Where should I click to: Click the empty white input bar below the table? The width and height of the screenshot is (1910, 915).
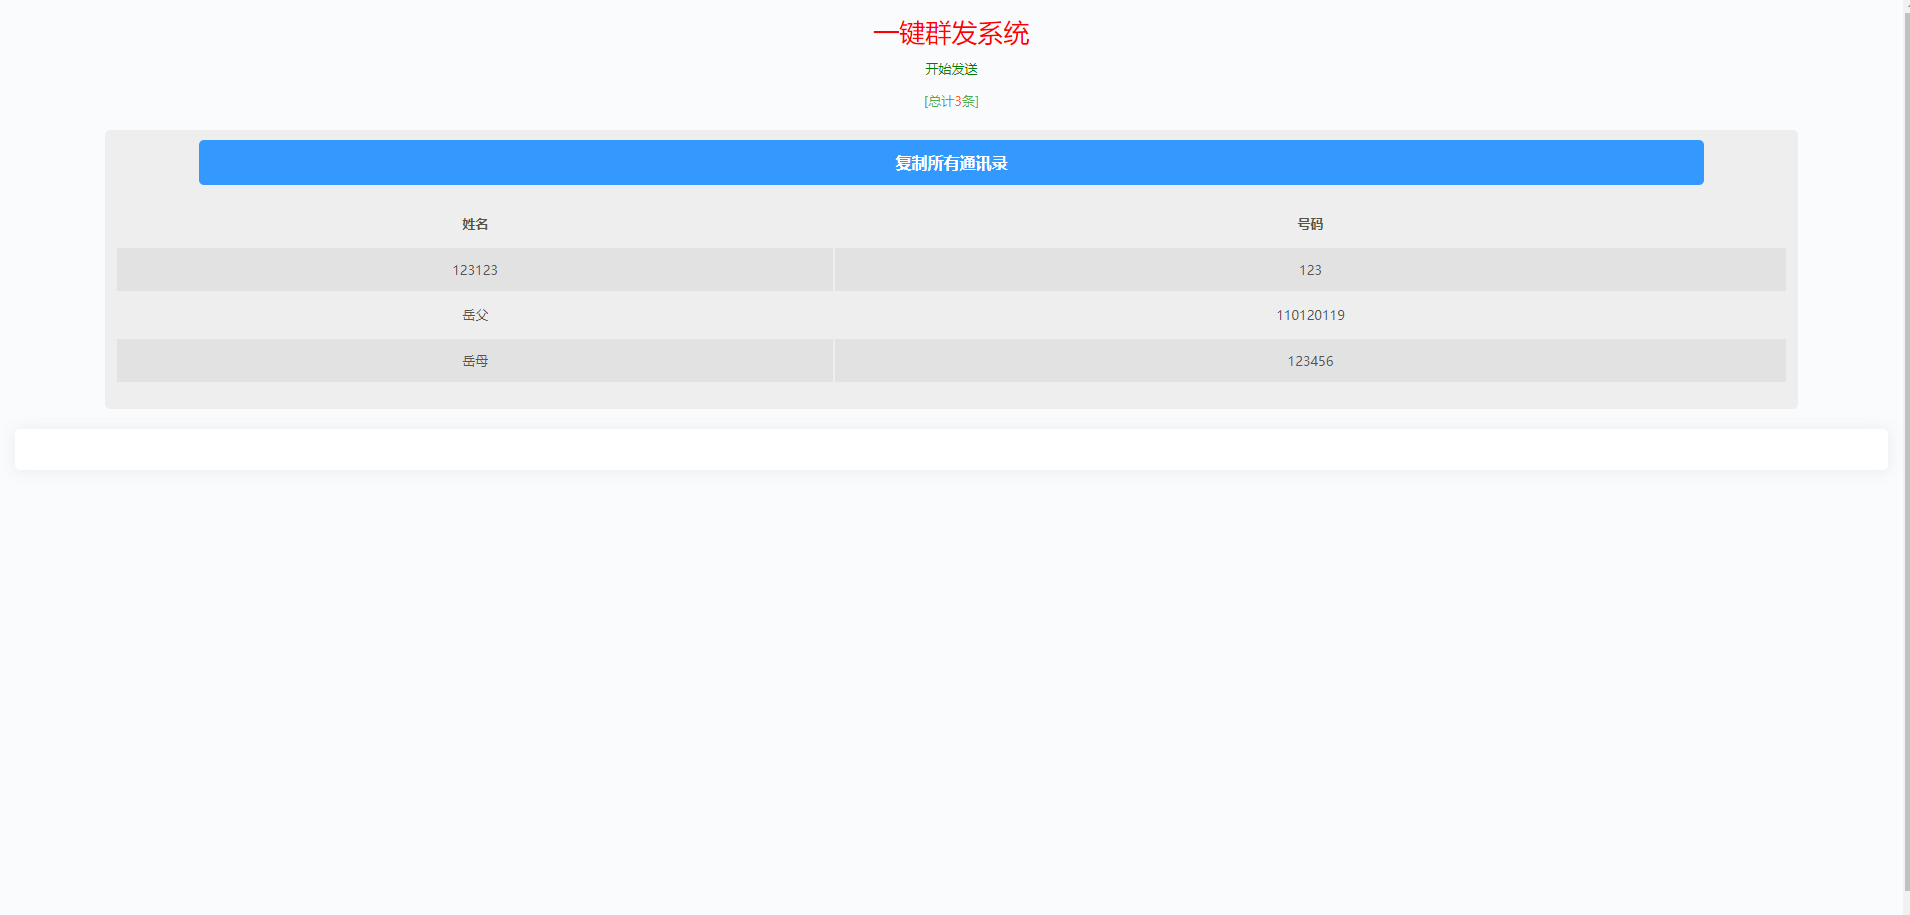tap(950, 449)
